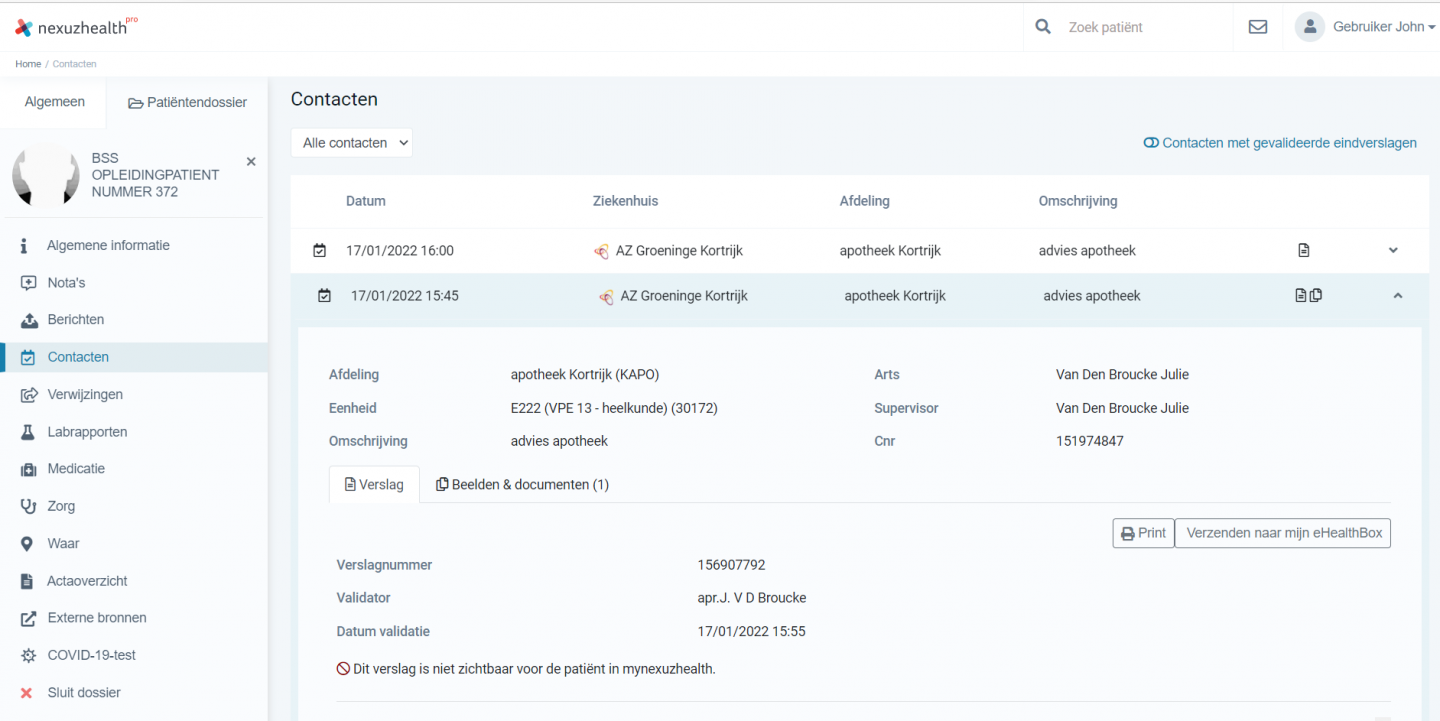Viewport: 1440px width, 721px height.
Task: Switch to Patiëntendossier tab
Action: [x=187, y=102]
